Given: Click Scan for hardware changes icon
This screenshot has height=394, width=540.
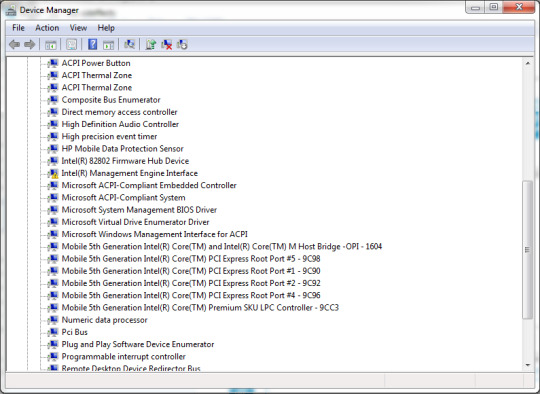Looking at the screenshot, I should [129, 44].
